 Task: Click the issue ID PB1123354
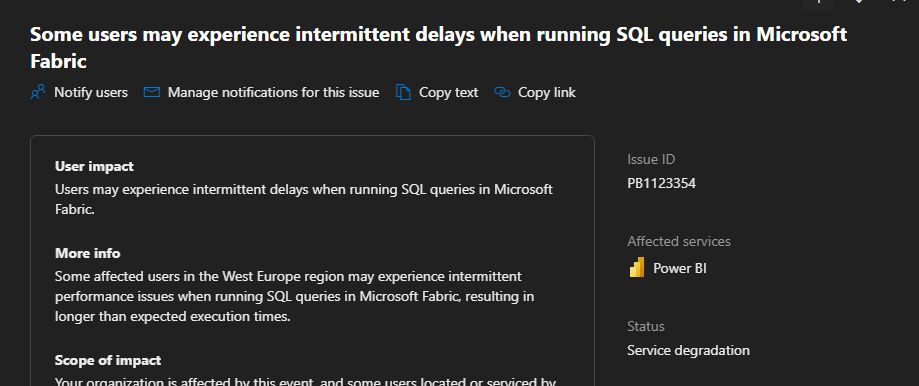click(x=662, y=183)
